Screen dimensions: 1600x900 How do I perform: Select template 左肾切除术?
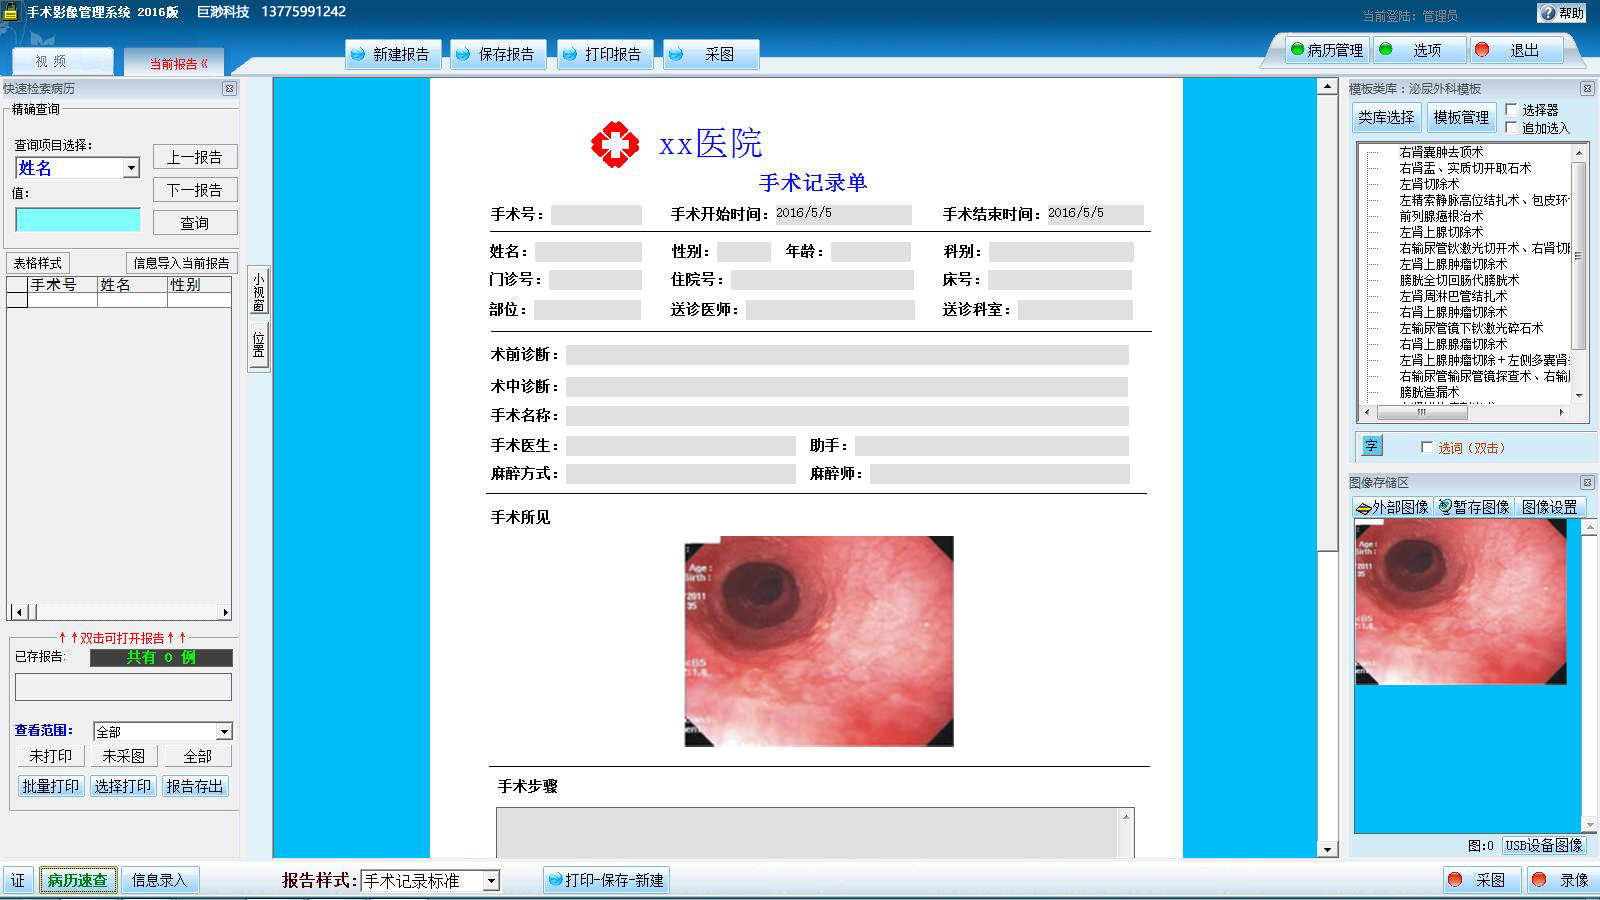tap(1429, 184)
